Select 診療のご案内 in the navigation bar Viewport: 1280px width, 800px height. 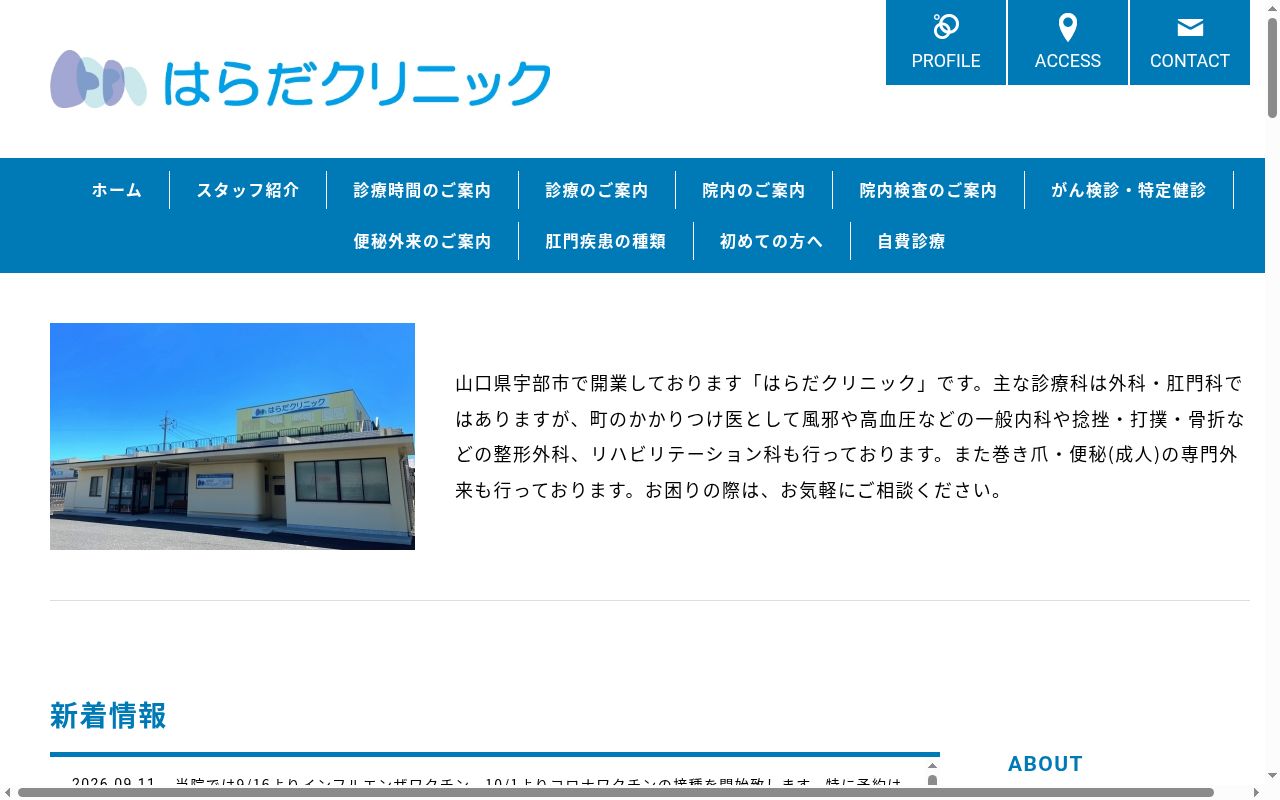coord(597,190)
